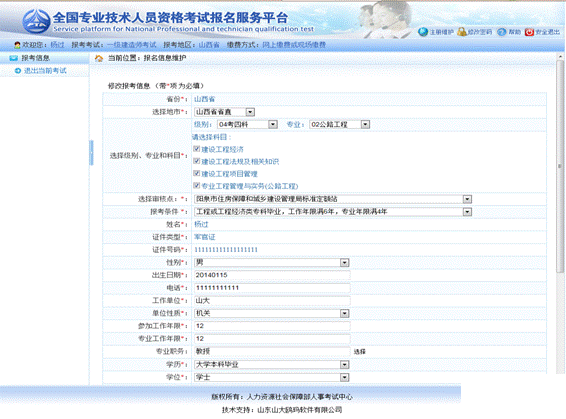Click the 选择 link beside 专业职务
This screenshot has width=566, height=419.
(360, 352)
